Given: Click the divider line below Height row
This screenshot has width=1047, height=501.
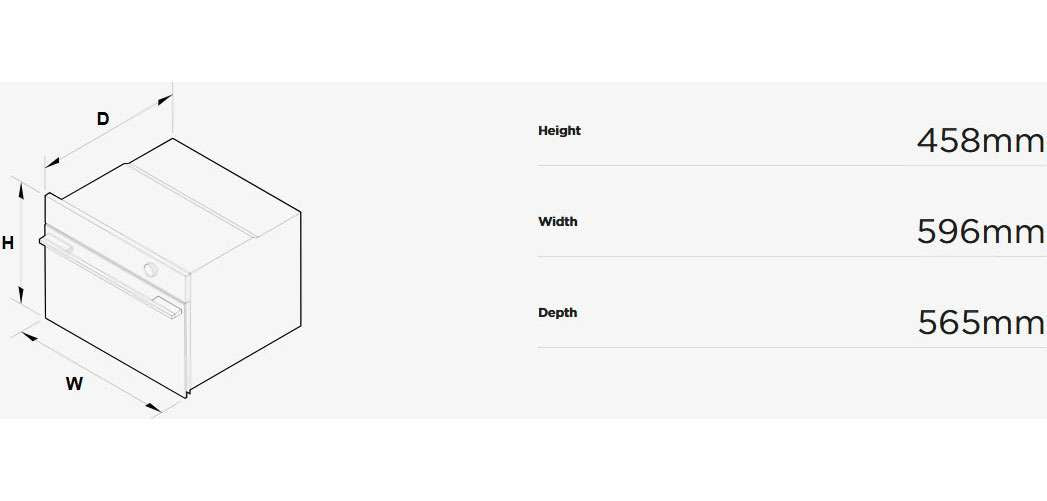Looking at the screenshot, I should [x=790, y=165].
